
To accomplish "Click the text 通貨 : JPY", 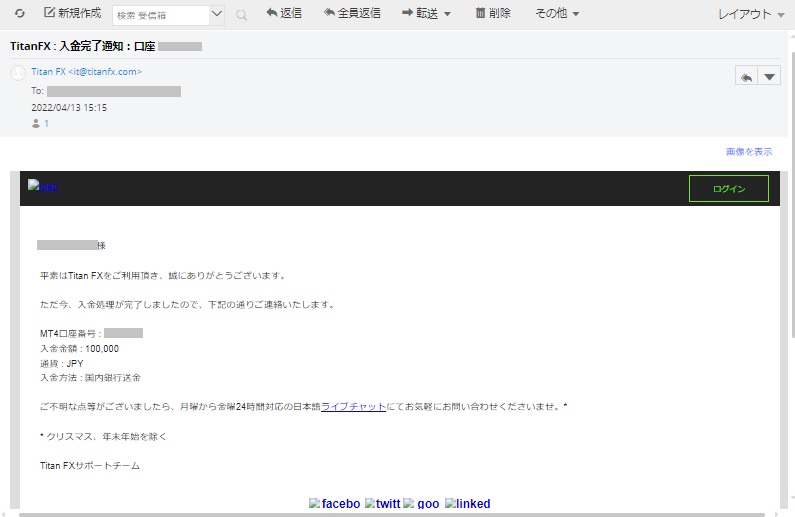I will coord(62,363).
